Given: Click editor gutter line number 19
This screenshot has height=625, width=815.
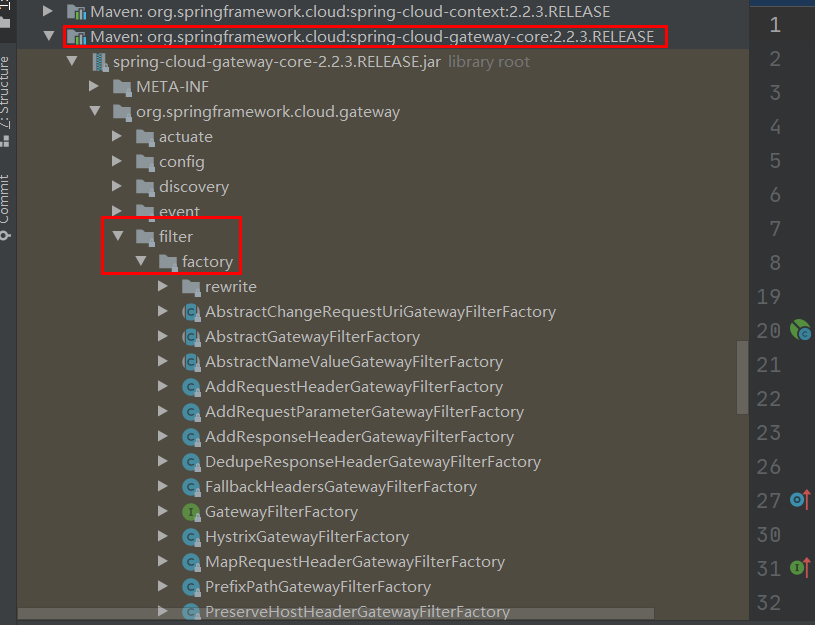Looking at the screenshot, I should coord(768,296).
